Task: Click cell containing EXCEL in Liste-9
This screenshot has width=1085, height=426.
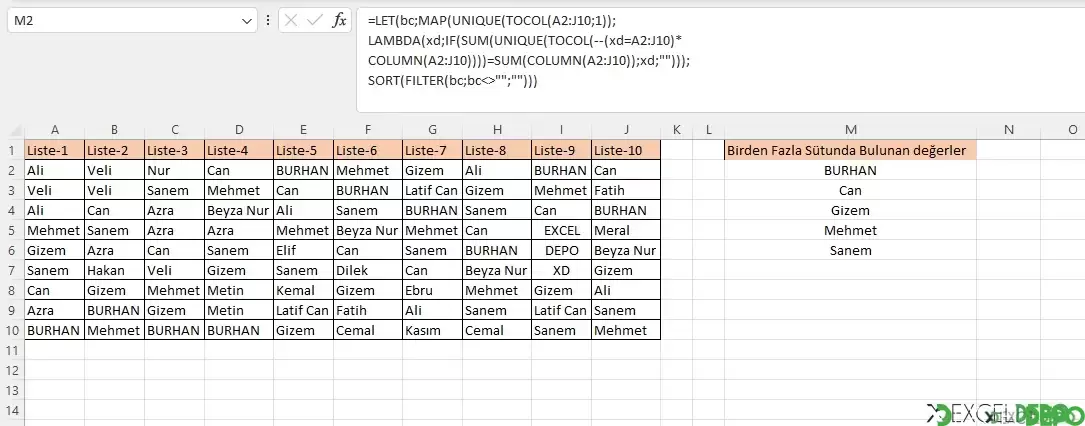Action: tap(562, 230)
